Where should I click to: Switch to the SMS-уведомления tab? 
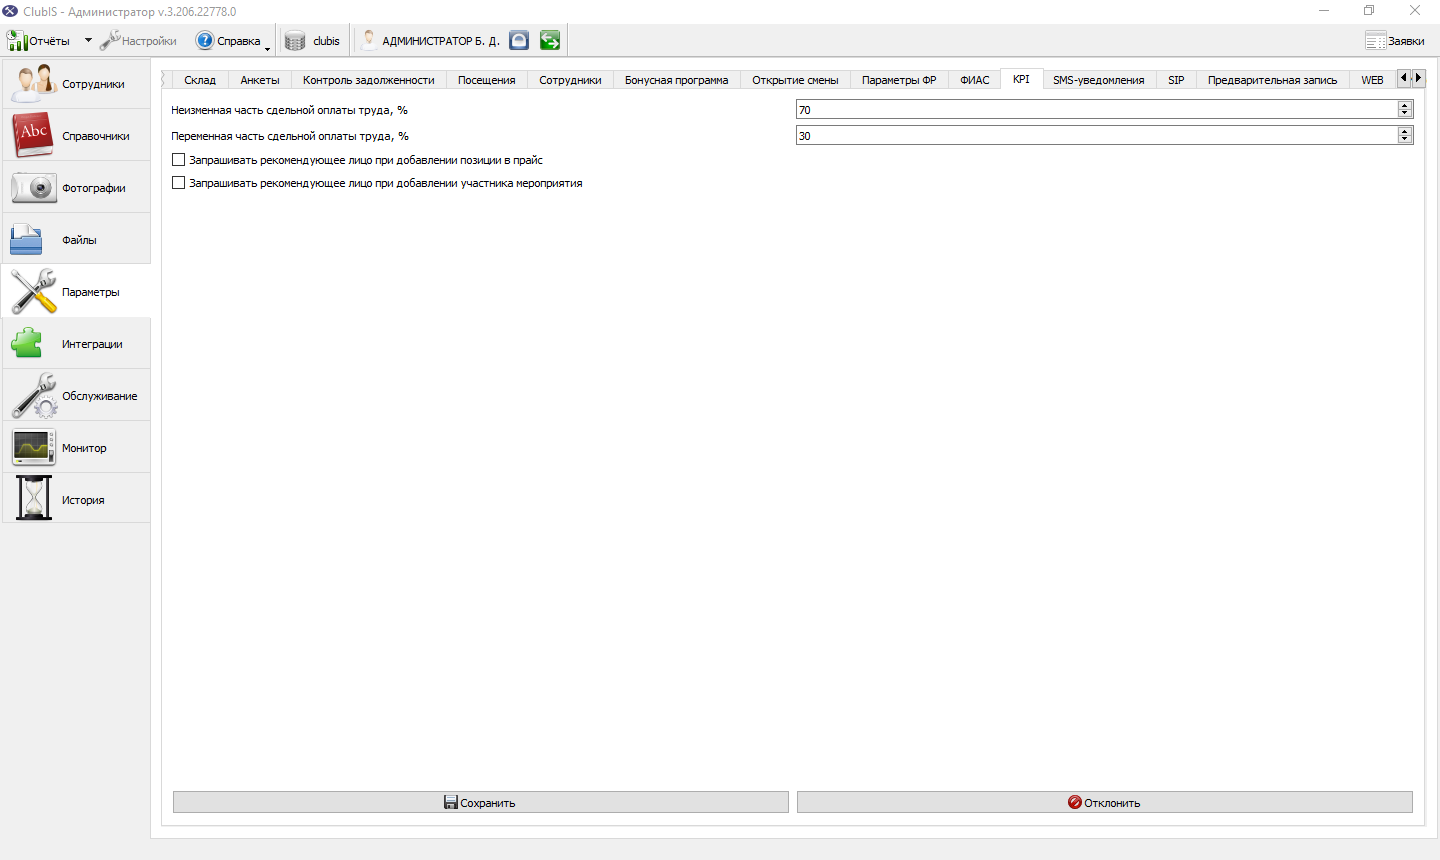pyautogui.click(x=1099, y=80)
